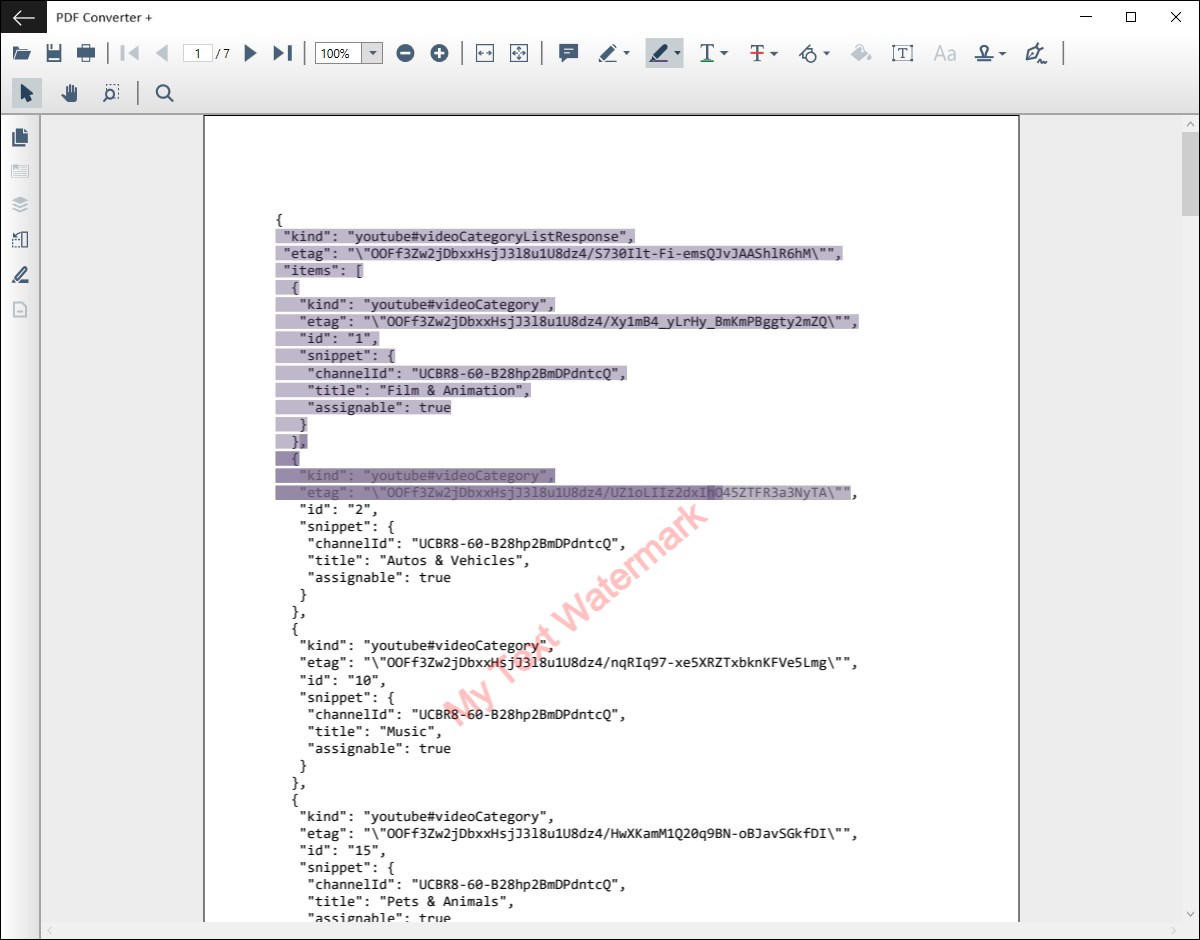Select the signature tool

(x=1036, y=53)
